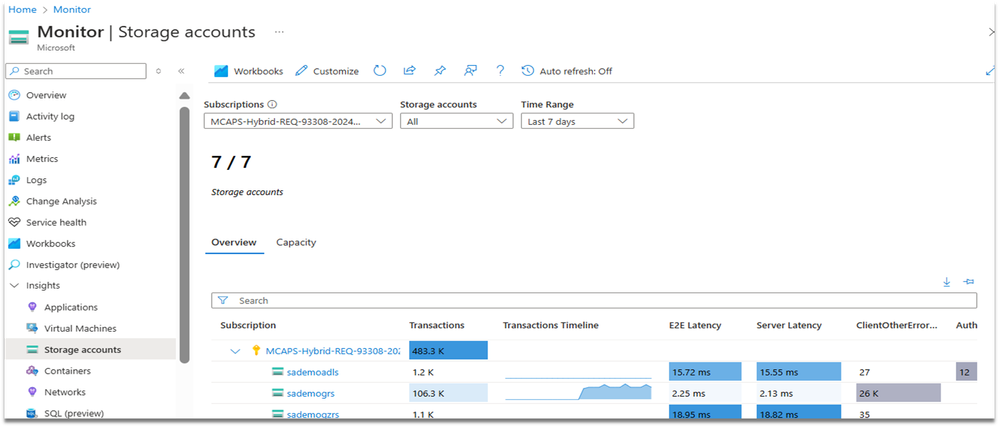Click the Home breadcrumb link

tap(22, 10)
